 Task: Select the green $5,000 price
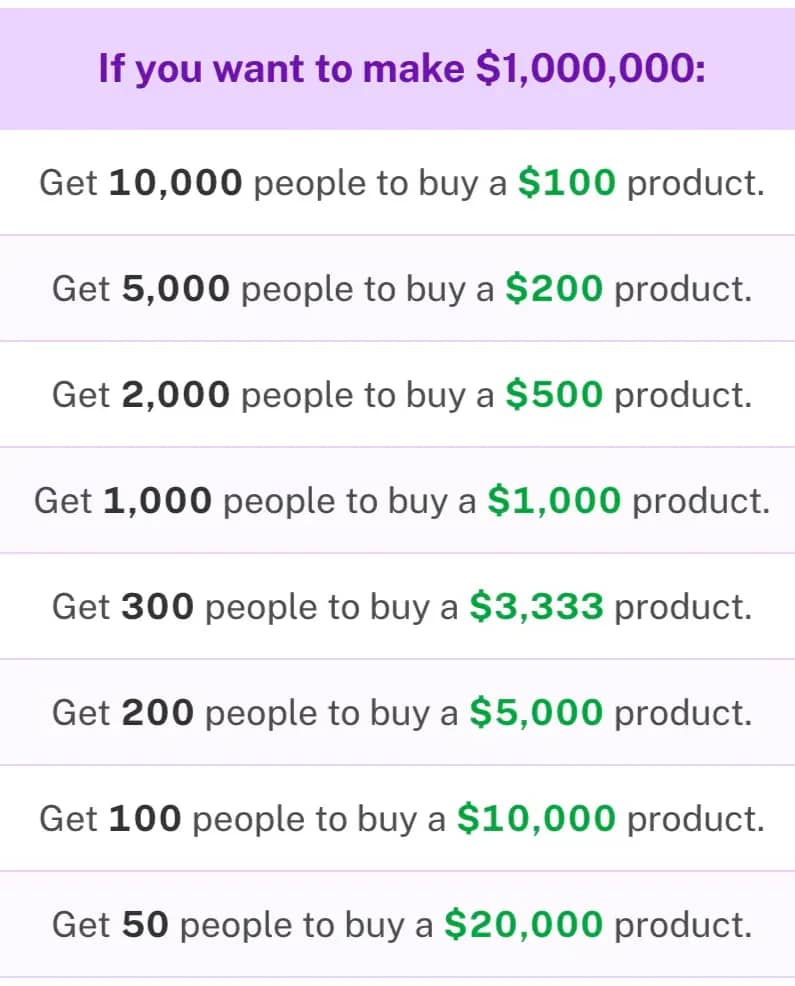[536, 713]
